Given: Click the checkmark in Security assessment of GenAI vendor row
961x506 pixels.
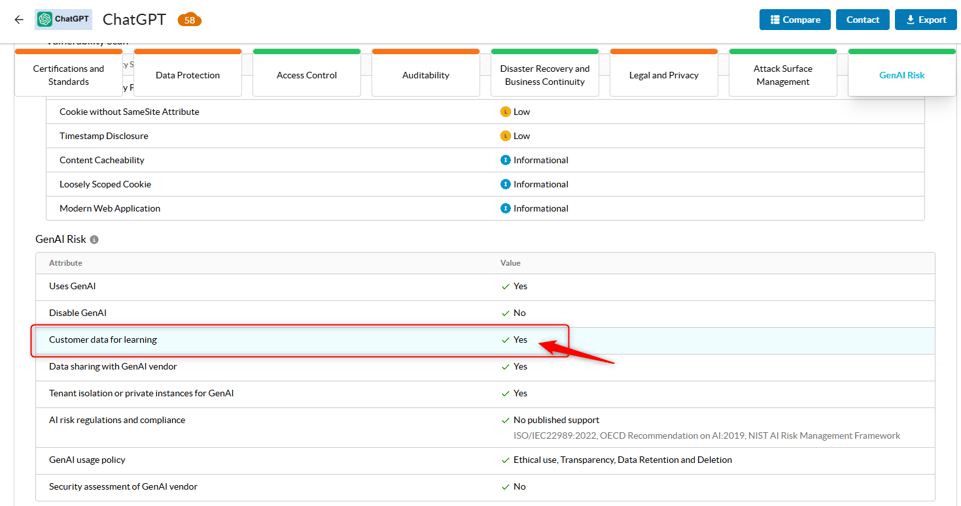Looking at the screenshot, I should coord(505,487).
